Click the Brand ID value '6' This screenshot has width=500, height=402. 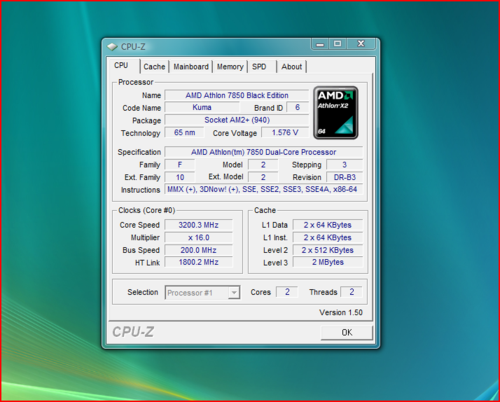point(297,107)
